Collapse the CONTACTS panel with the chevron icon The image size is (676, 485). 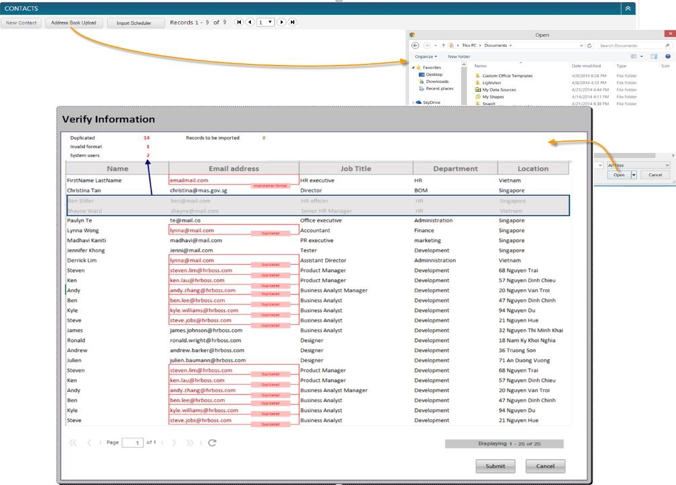(x=628, y=8)
